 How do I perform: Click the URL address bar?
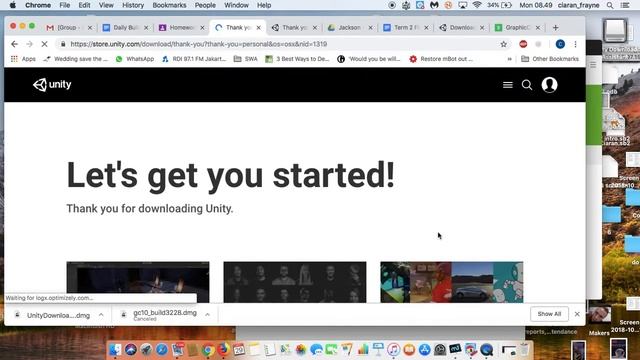(x=282, y=44)
